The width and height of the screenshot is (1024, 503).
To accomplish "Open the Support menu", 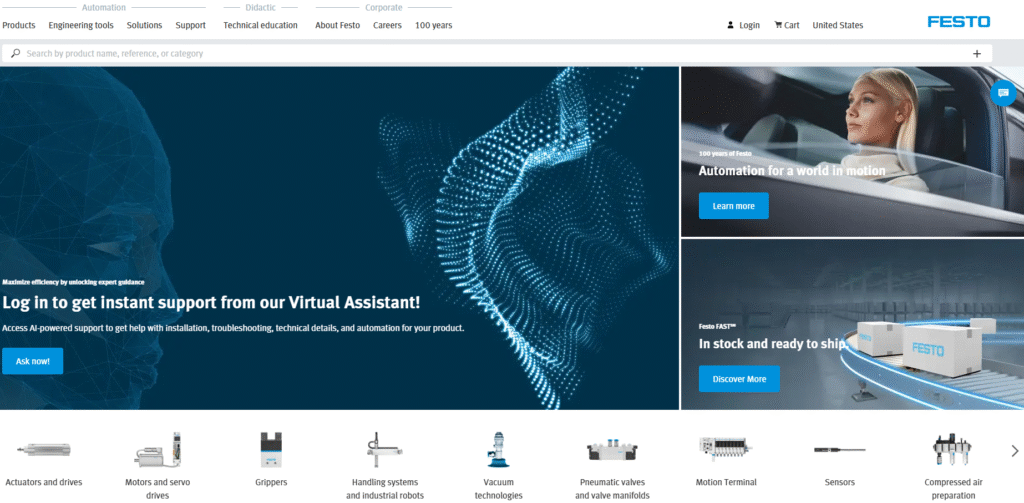I will (191, 25).
